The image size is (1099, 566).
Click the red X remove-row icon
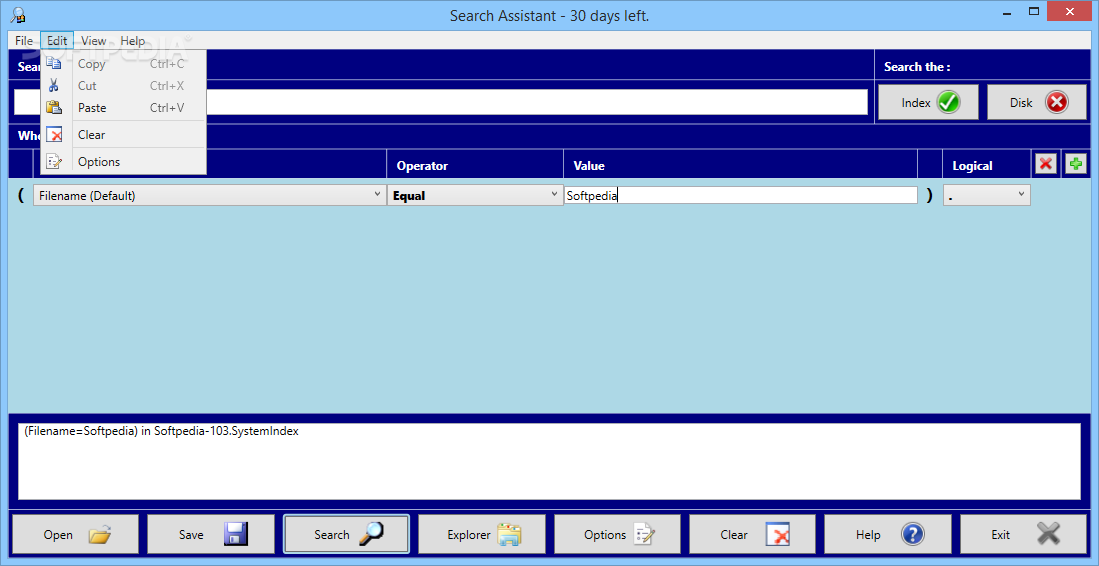(1046, 165)
